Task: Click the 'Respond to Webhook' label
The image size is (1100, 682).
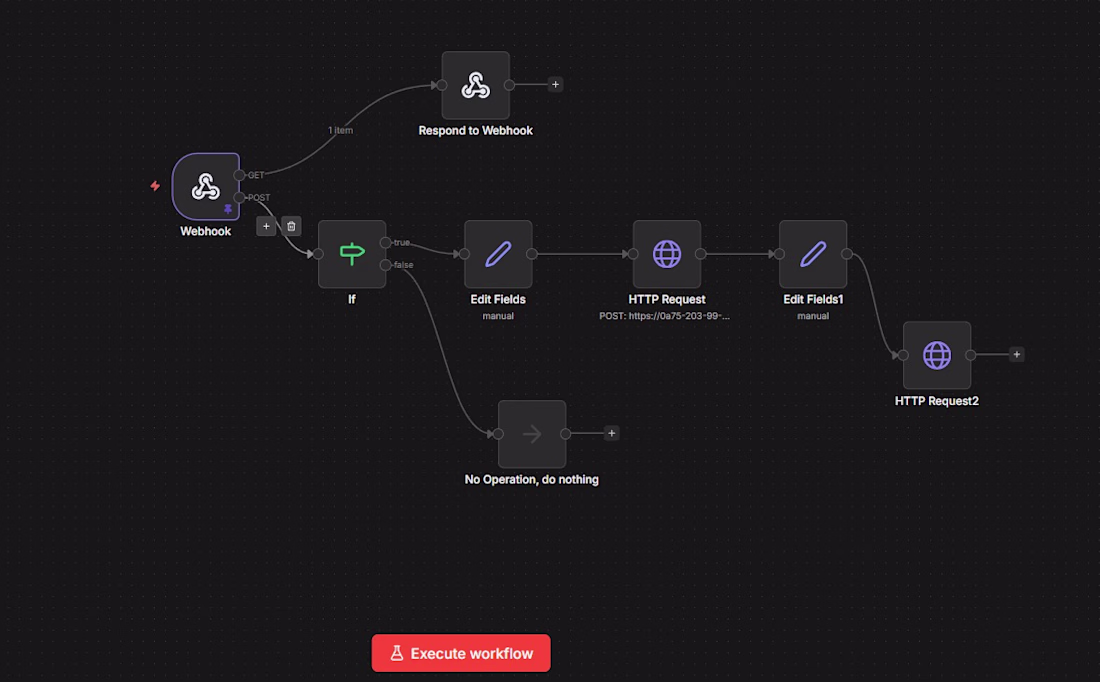Action: (476, 131)
